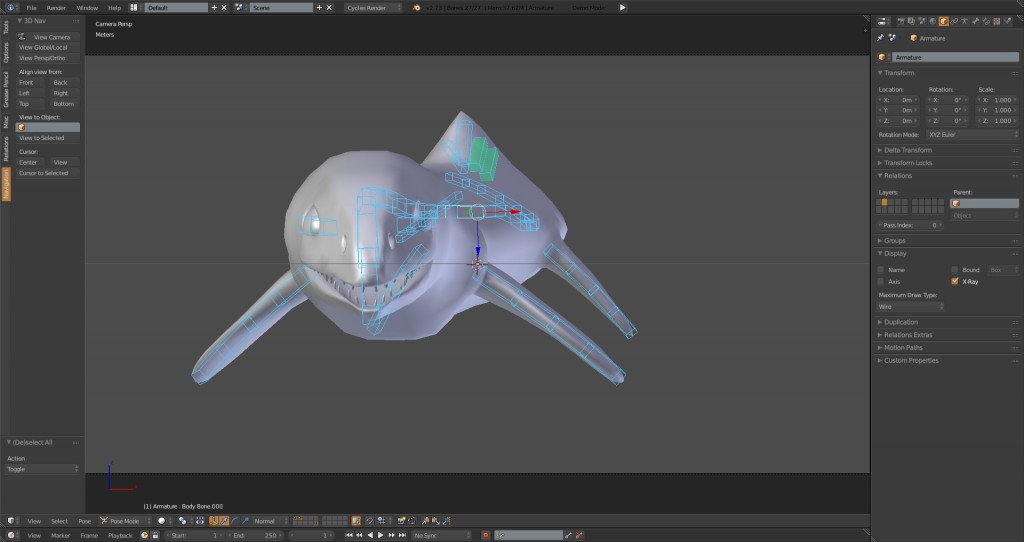The width and height of the screenshot is (1024, 542).
Task: Toggle use preview range clock icon
Action: coord(144,535)
